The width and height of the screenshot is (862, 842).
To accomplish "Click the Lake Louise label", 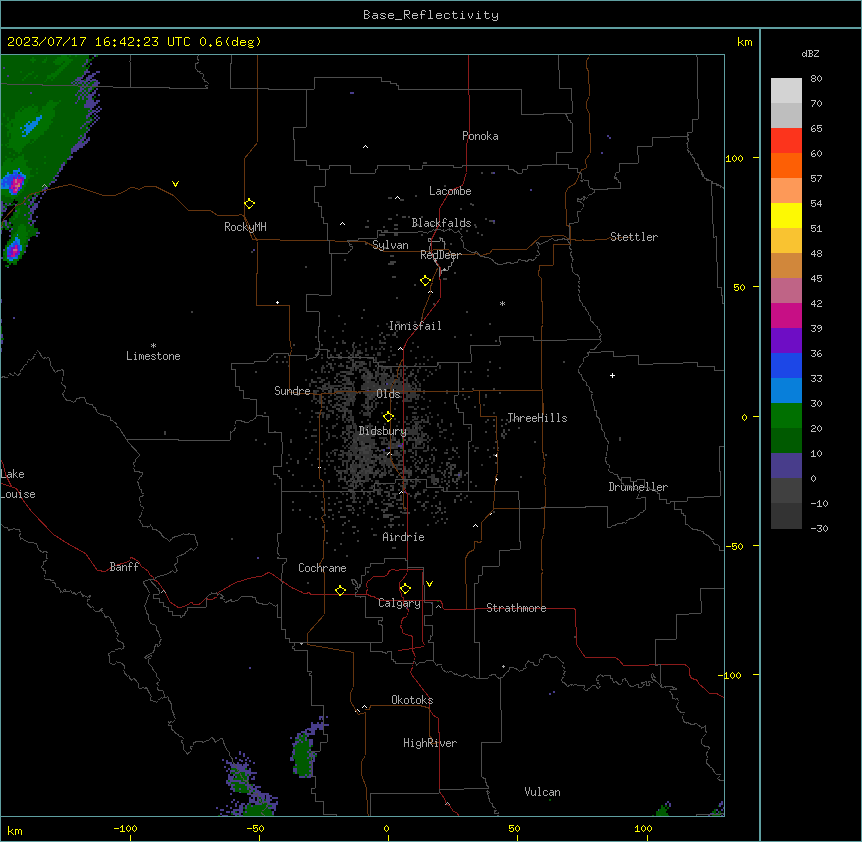I will pyautogui.click(x=18, y=484).
